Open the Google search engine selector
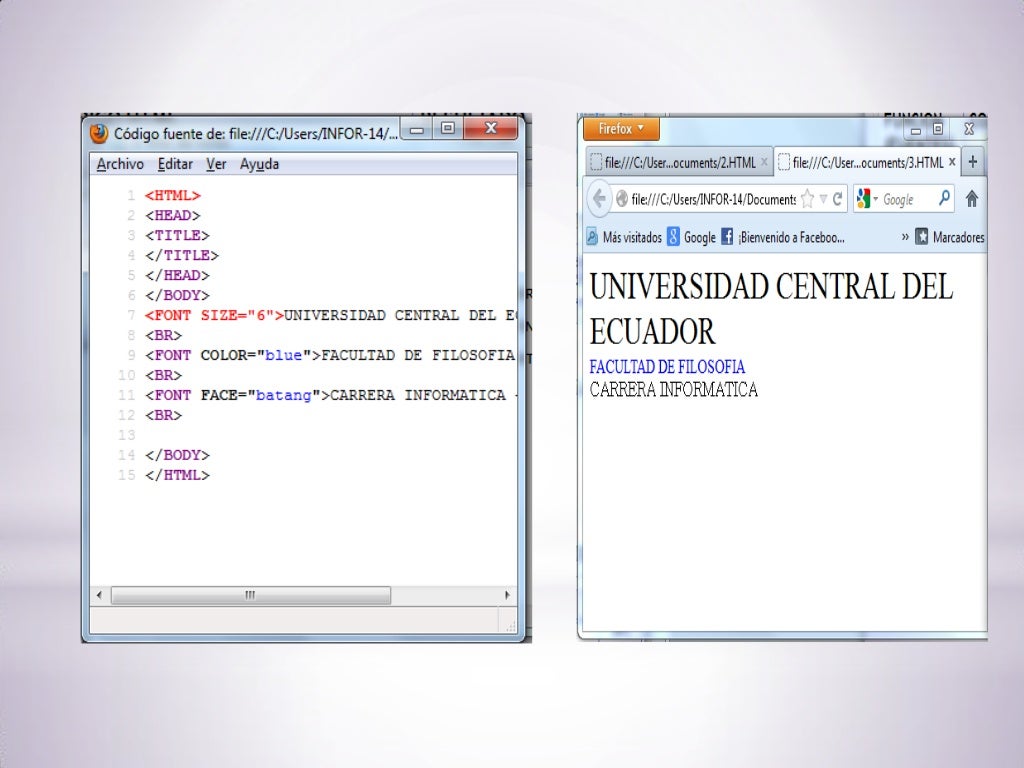Screen dimensions: 1024x768 (866, 199)
